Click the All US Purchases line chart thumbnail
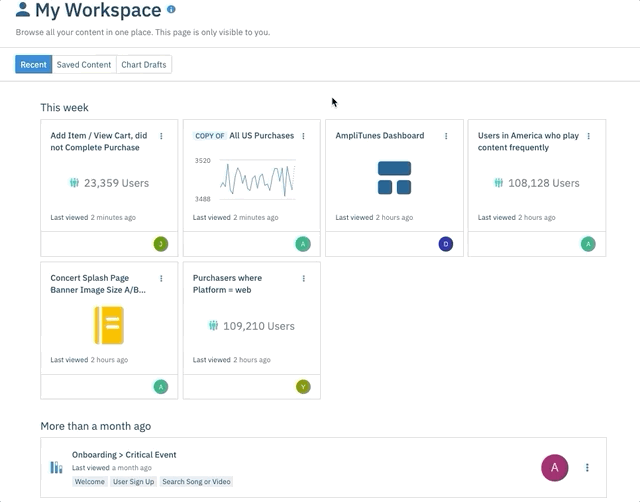This screenshot has width=640, height=502. [257, 178]
